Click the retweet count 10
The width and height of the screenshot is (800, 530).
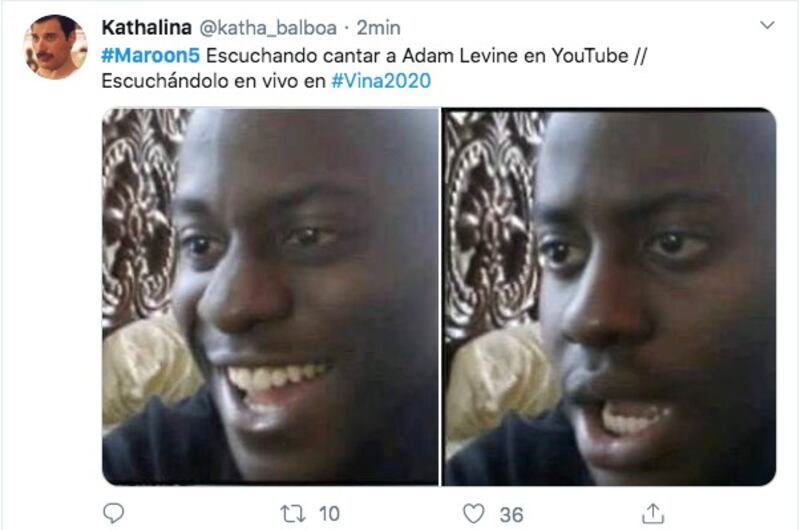[329, 514]
